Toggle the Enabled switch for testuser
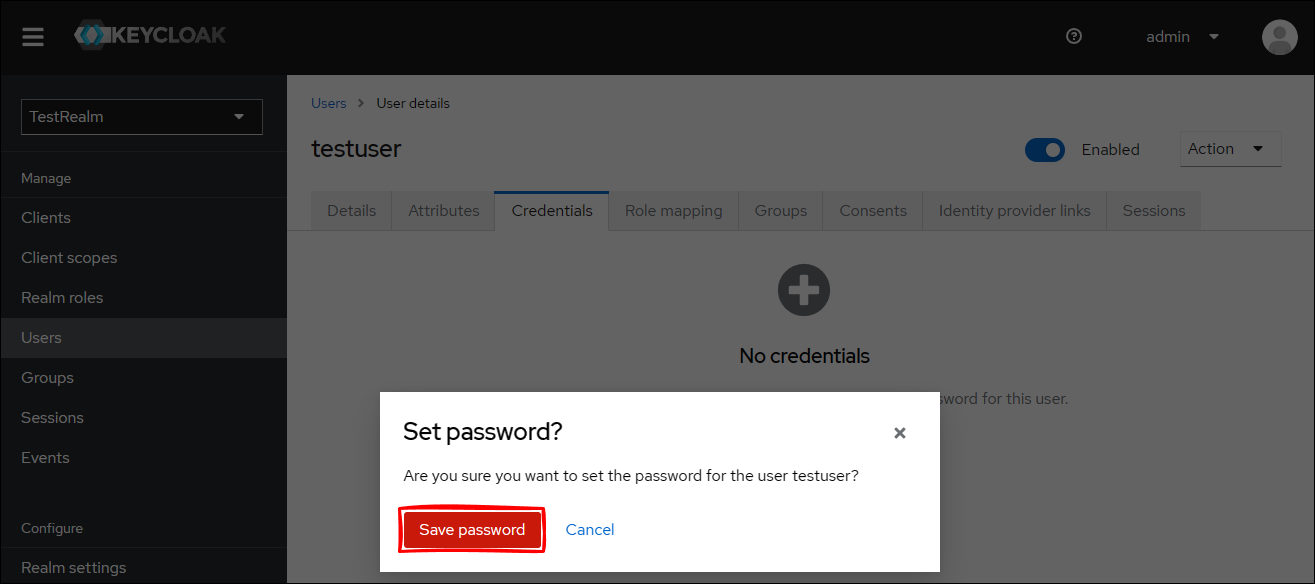The height and width of the screenshot is (584, 1315). coord(1045,150)
